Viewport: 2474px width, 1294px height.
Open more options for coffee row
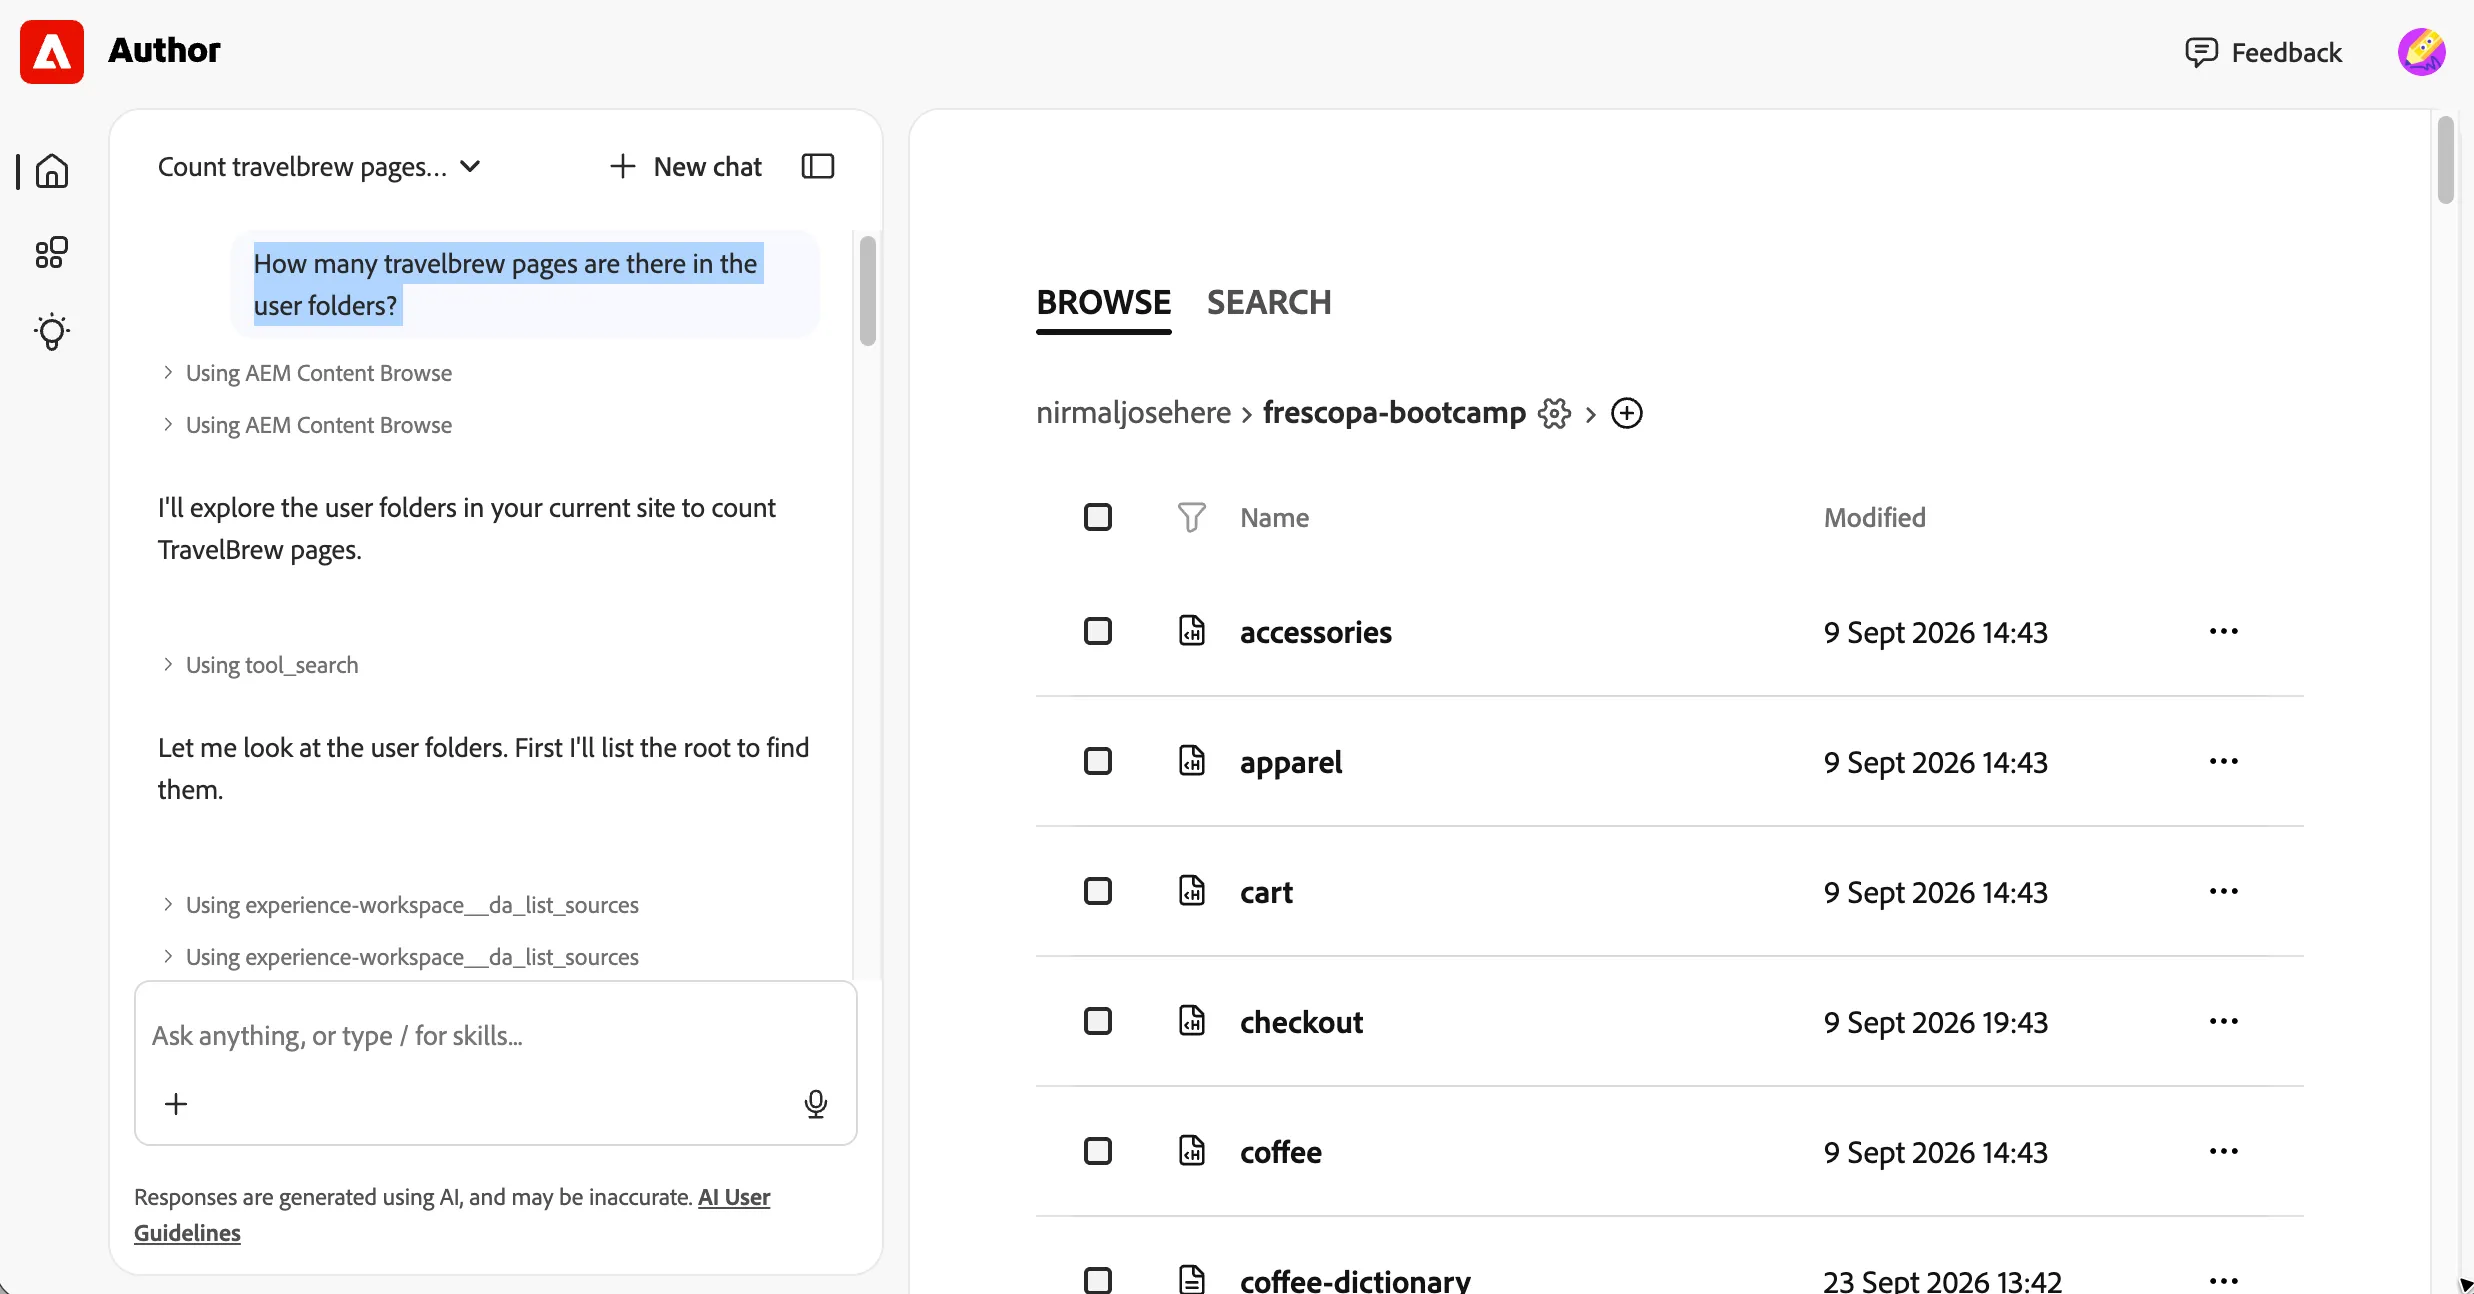2224,1151
